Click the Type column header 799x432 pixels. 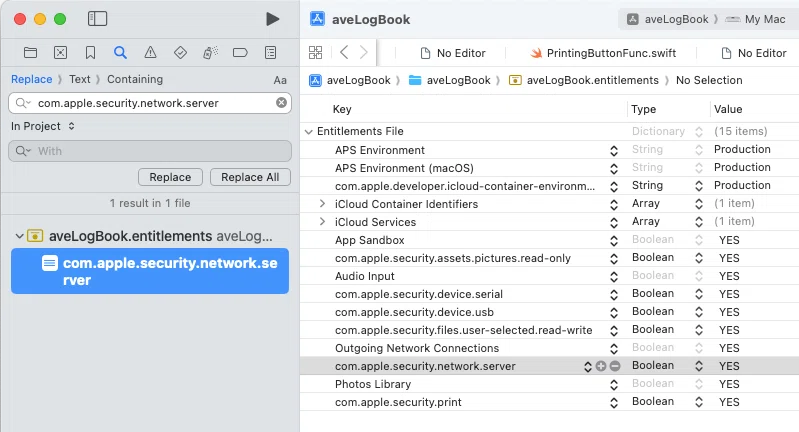click(x=644, y=109)
